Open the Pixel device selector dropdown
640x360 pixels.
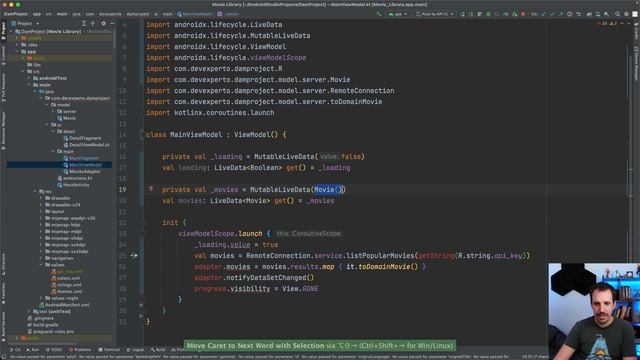(x=435, y=14)
